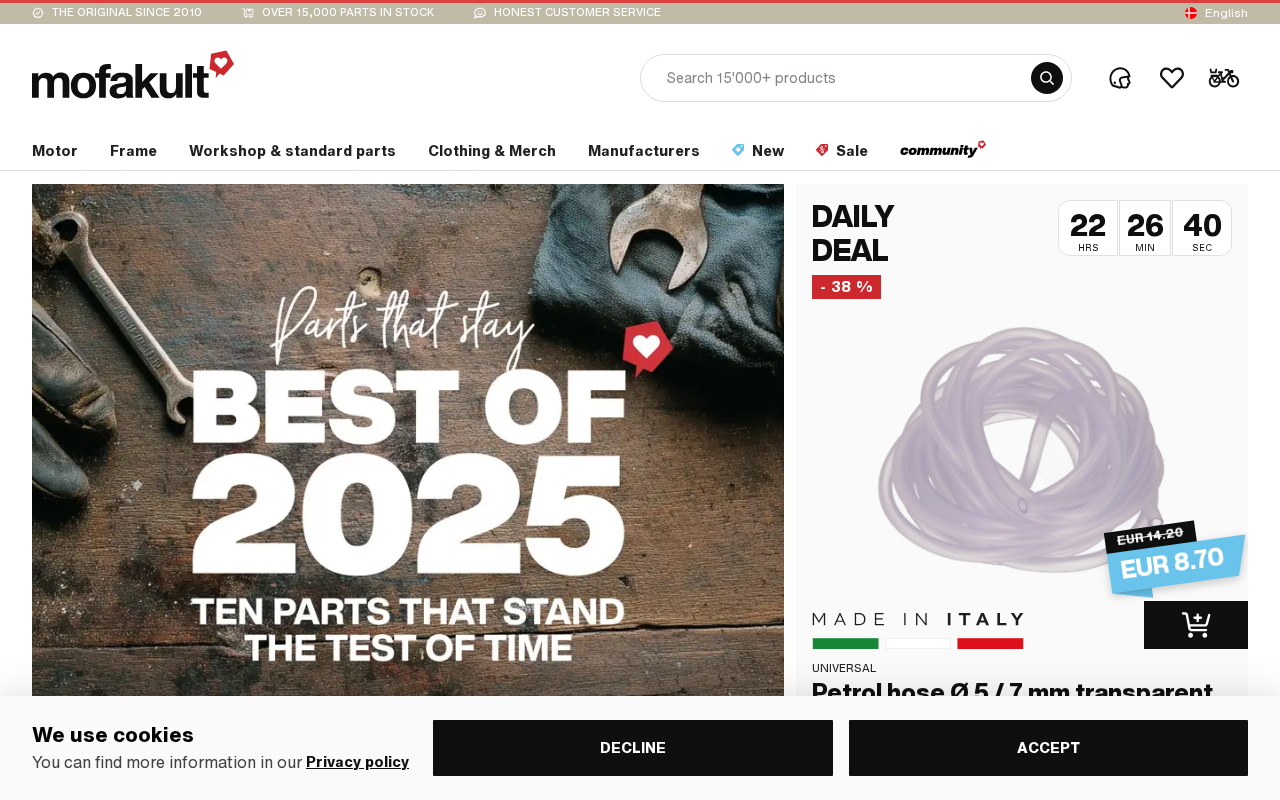
Task: Add daily deal to cart icon
Action: (x=1196, y=625)
